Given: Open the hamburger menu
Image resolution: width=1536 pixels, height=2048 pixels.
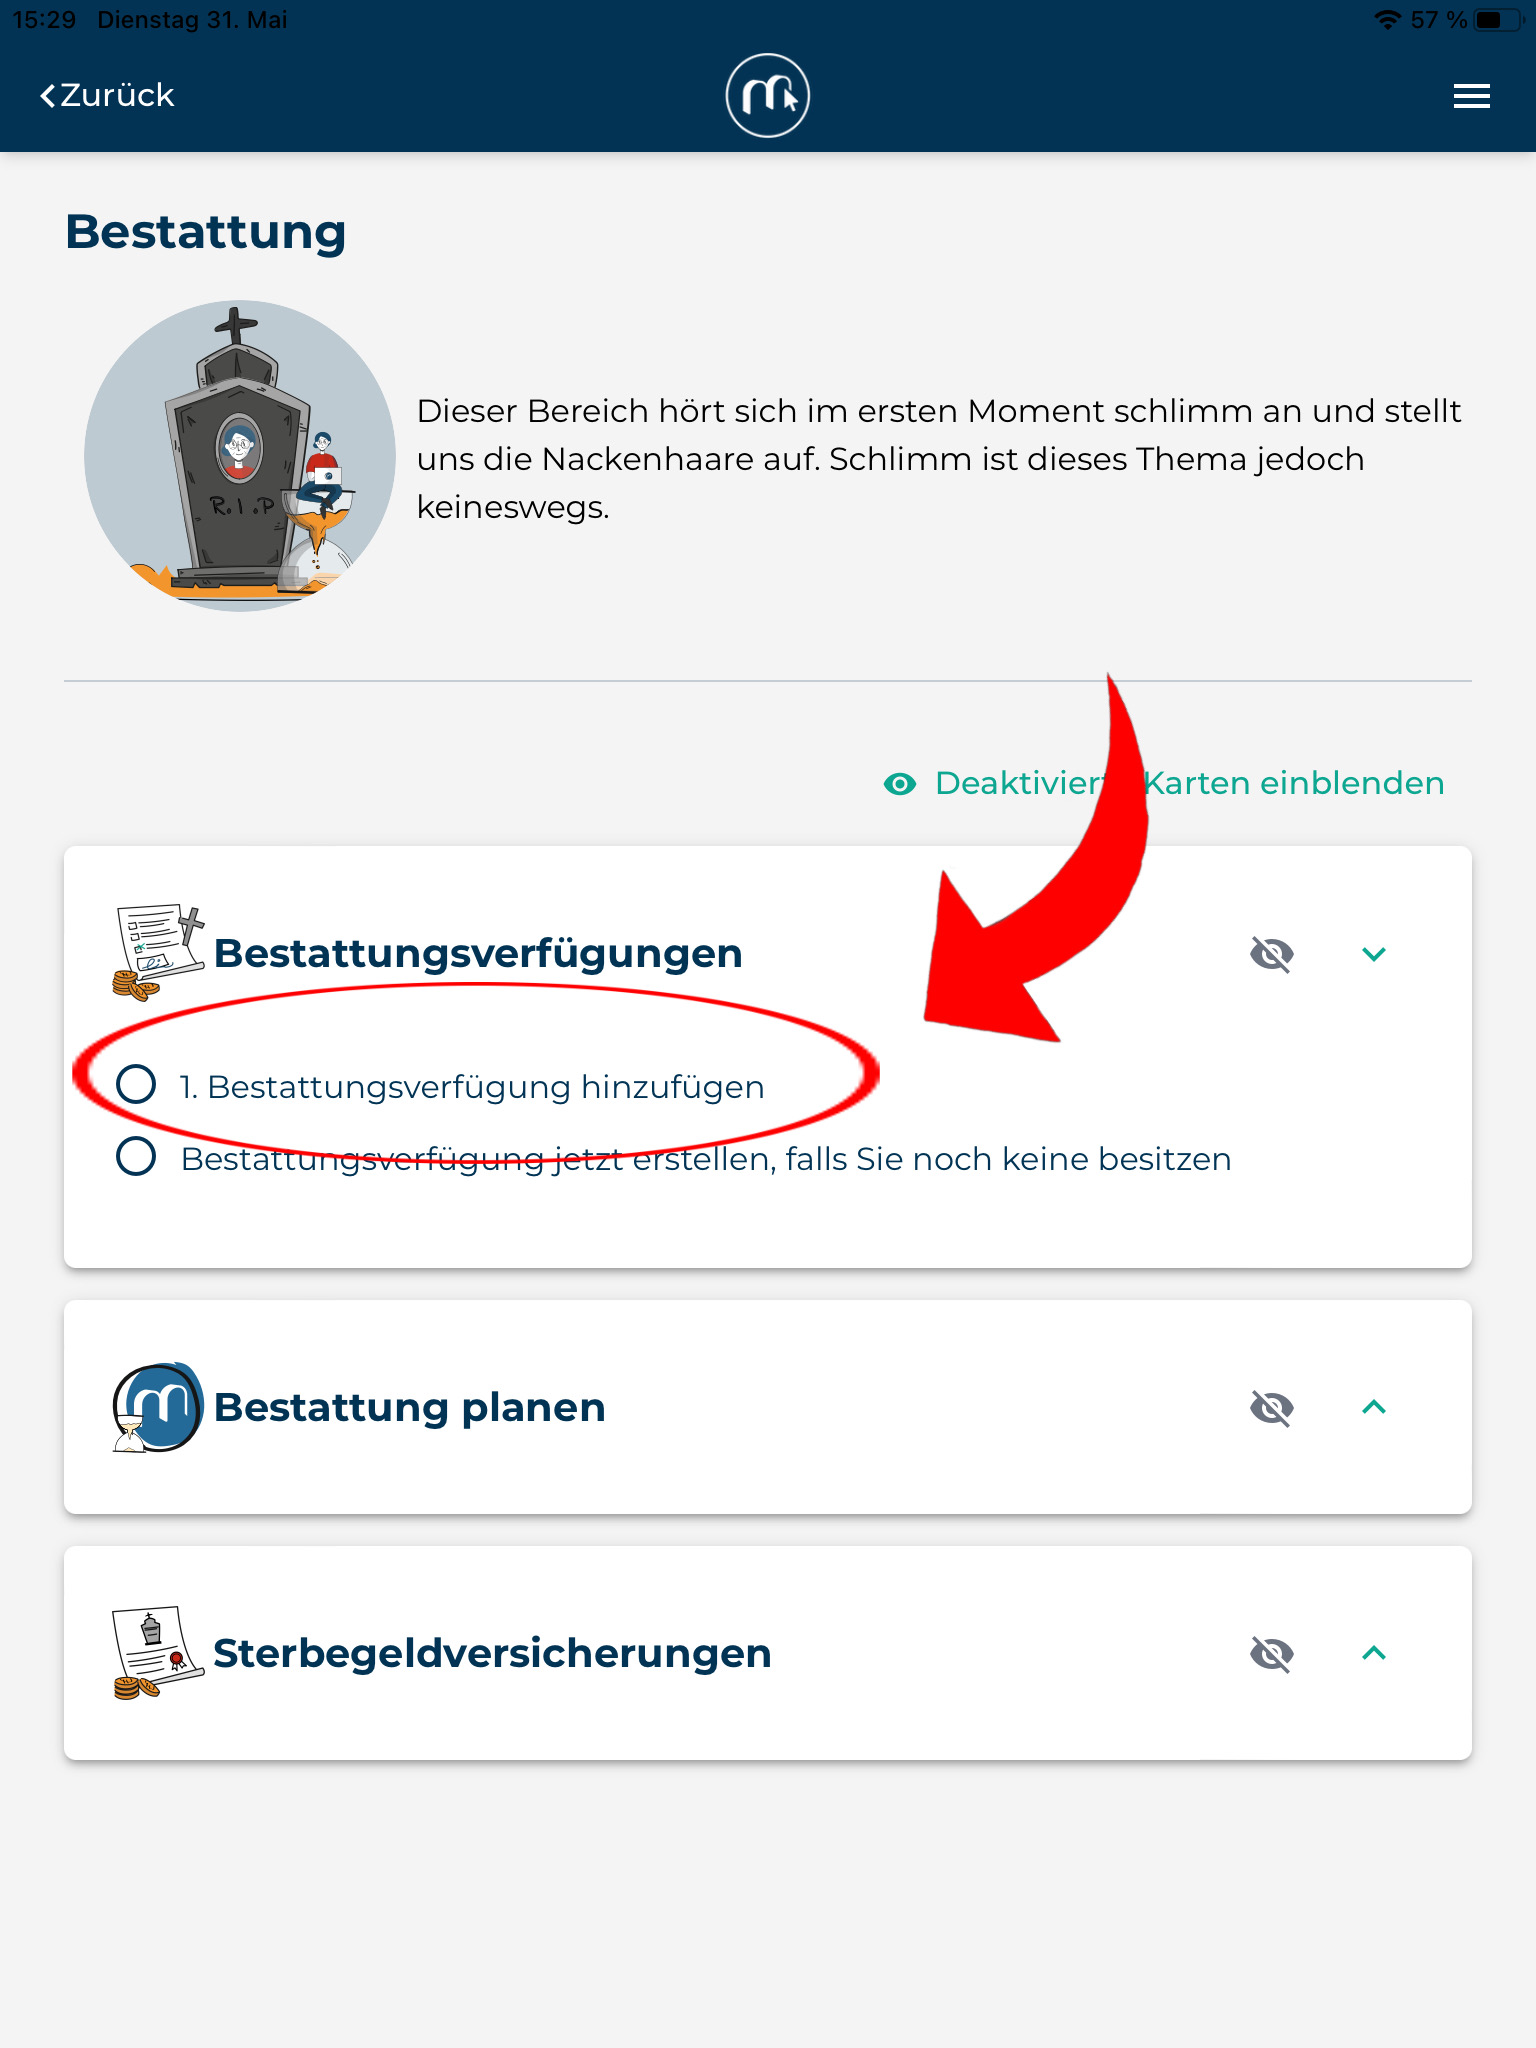Looking at the screenshot, I should (1471, 96).
